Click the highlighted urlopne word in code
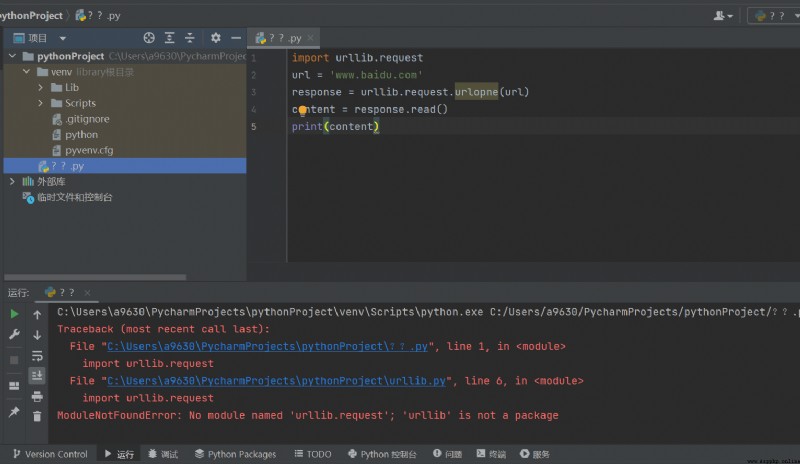Screen dimensions: 800x464 (x=476, y=92)
